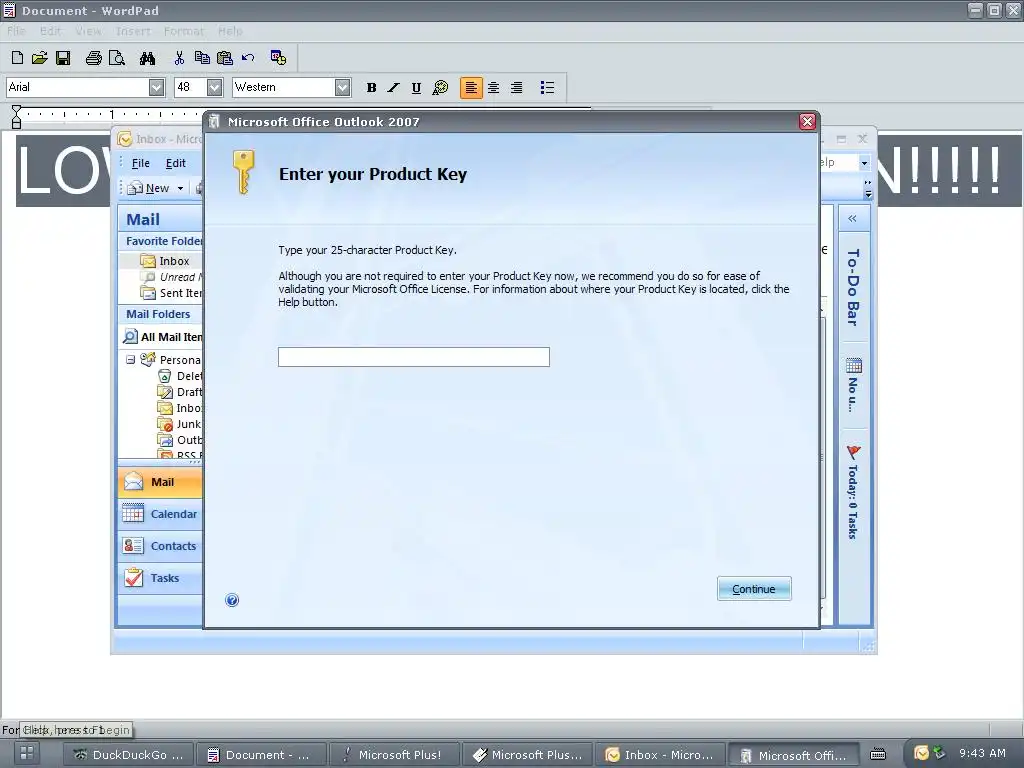Click All Mail Items in Outlook
The height and width of the screenshot is (768, 1024).
pos(163,337)
